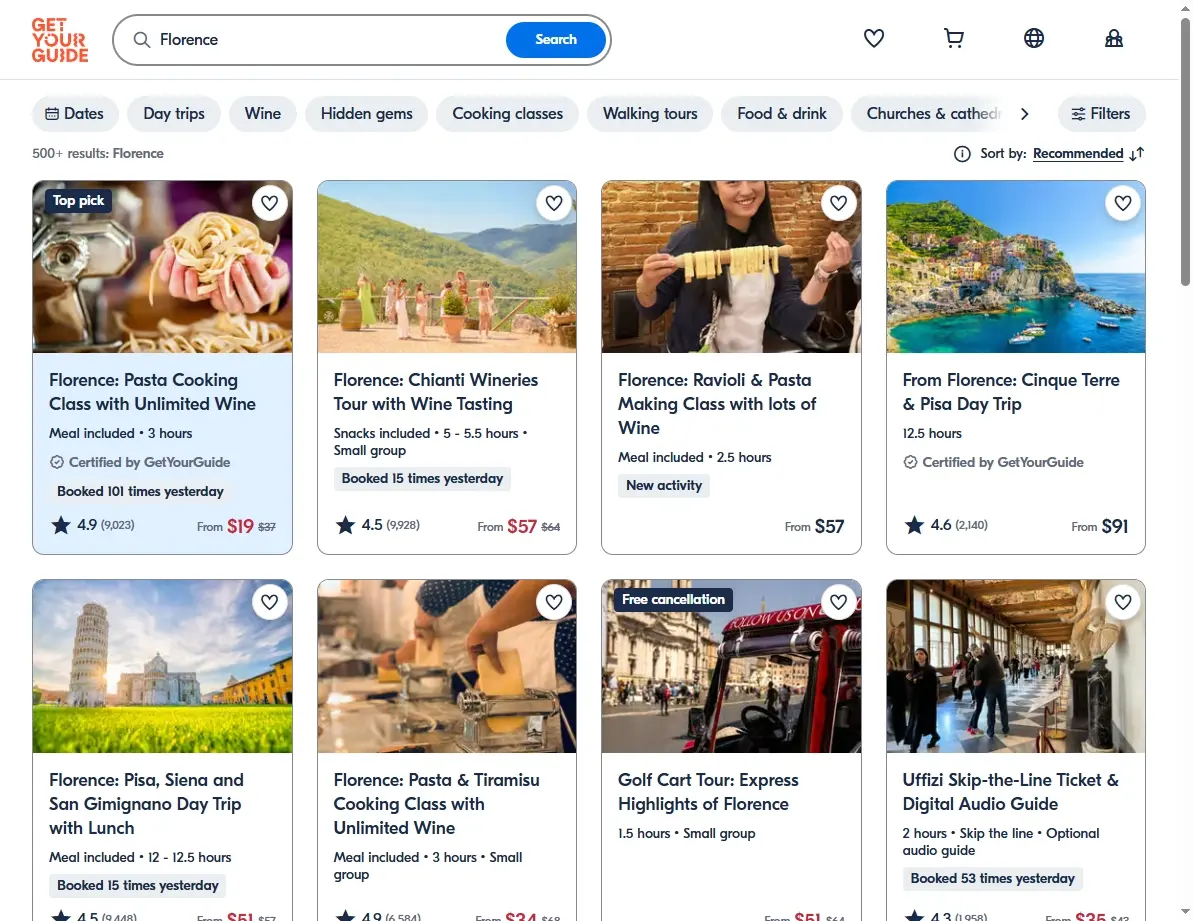Click the From $91 price
Viewport: 1193px width, 921px height.
(1099, 526)
